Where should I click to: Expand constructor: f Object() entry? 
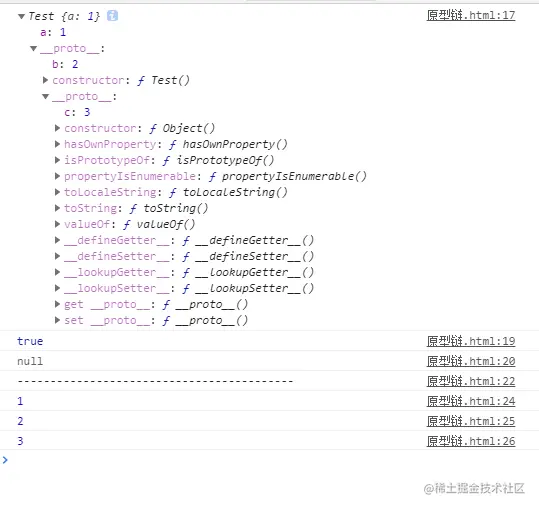point(57,128)
